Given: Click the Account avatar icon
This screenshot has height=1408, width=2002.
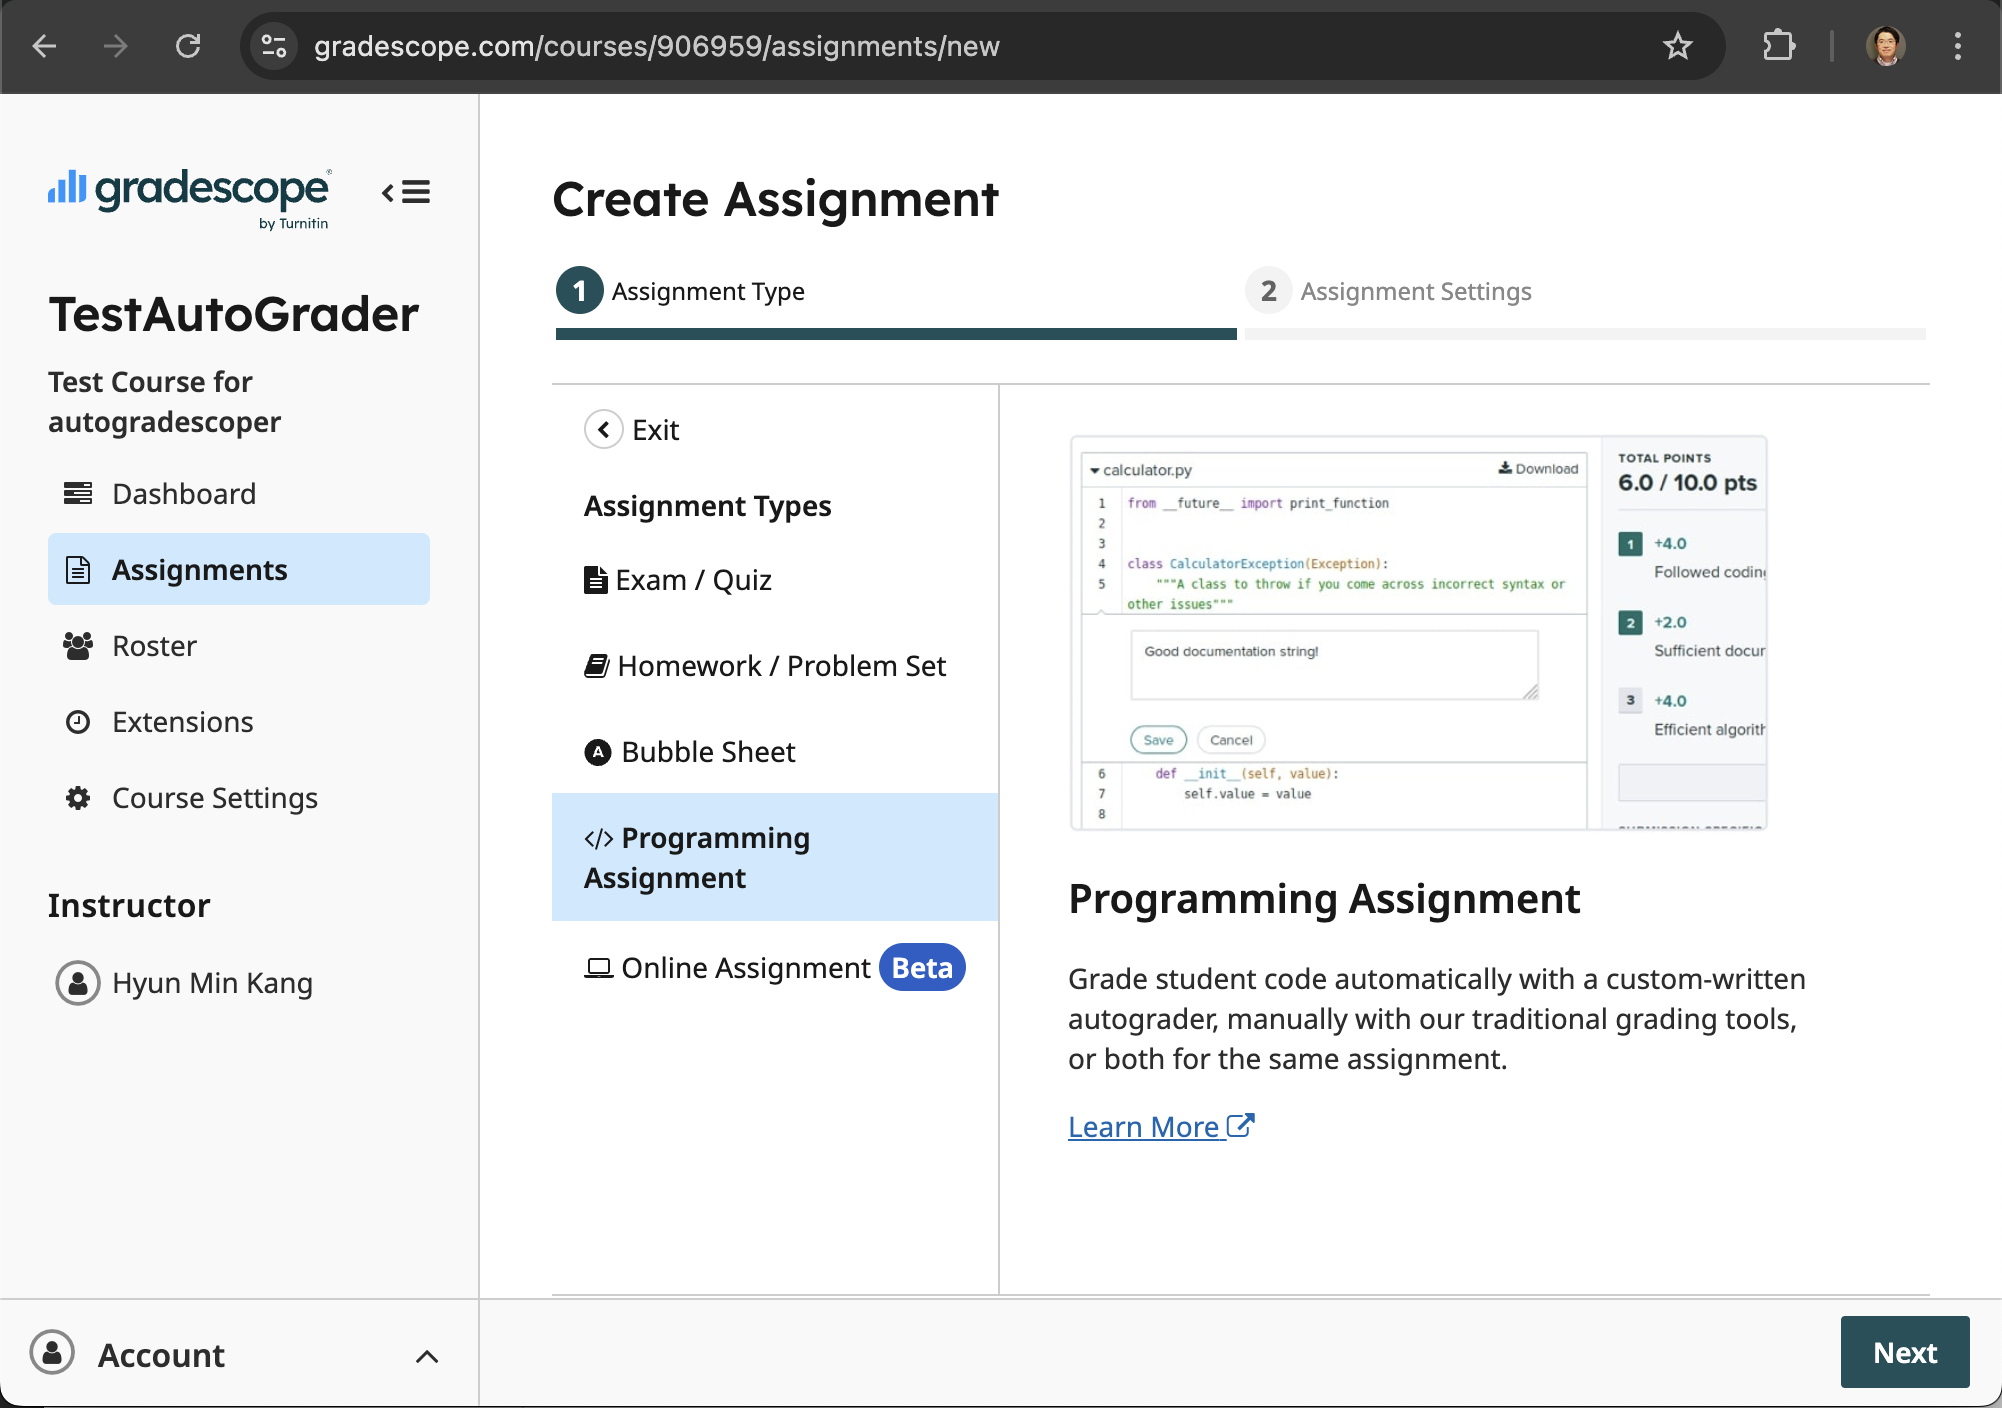Looking at the screenshot, I should (x=51, y=1354).
